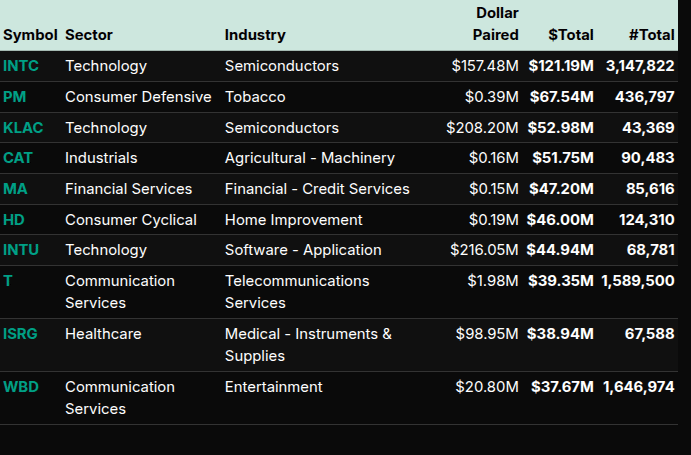
Task: Open the INTU symbol link
Action: click(21, 250)
